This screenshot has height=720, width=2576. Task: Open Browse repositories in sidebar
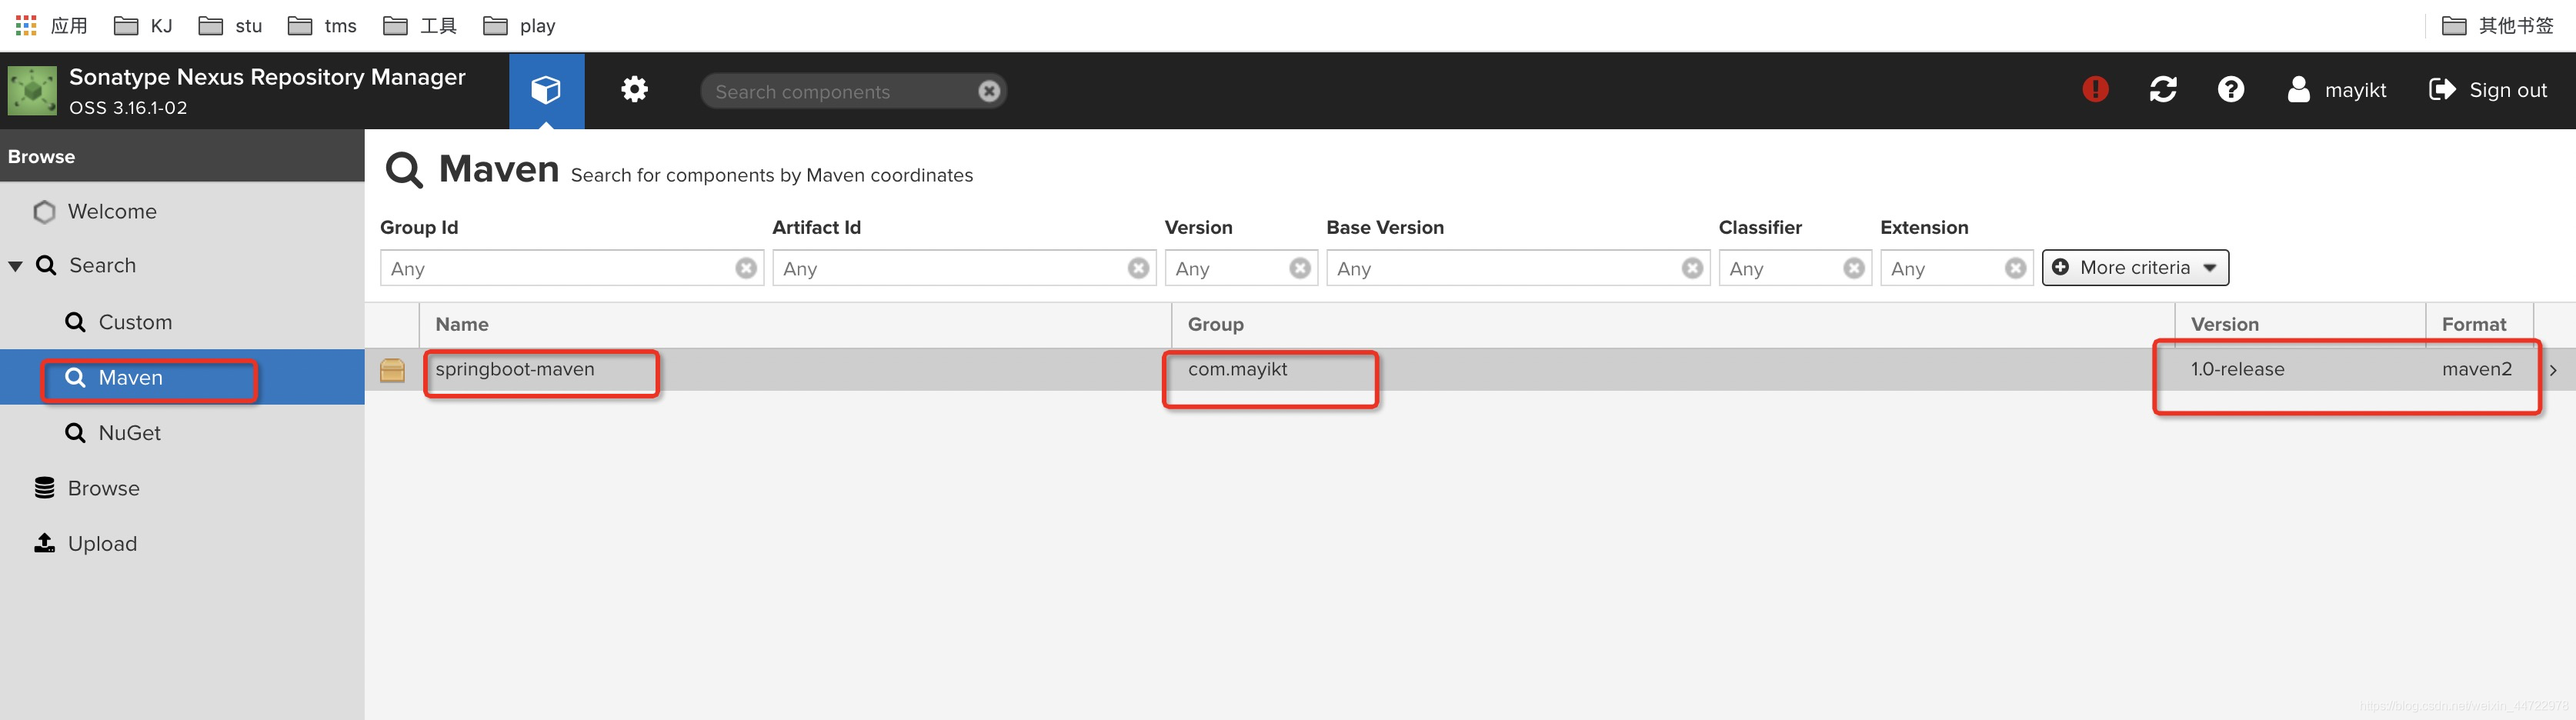pyautogui.click(x=103, y=488)
